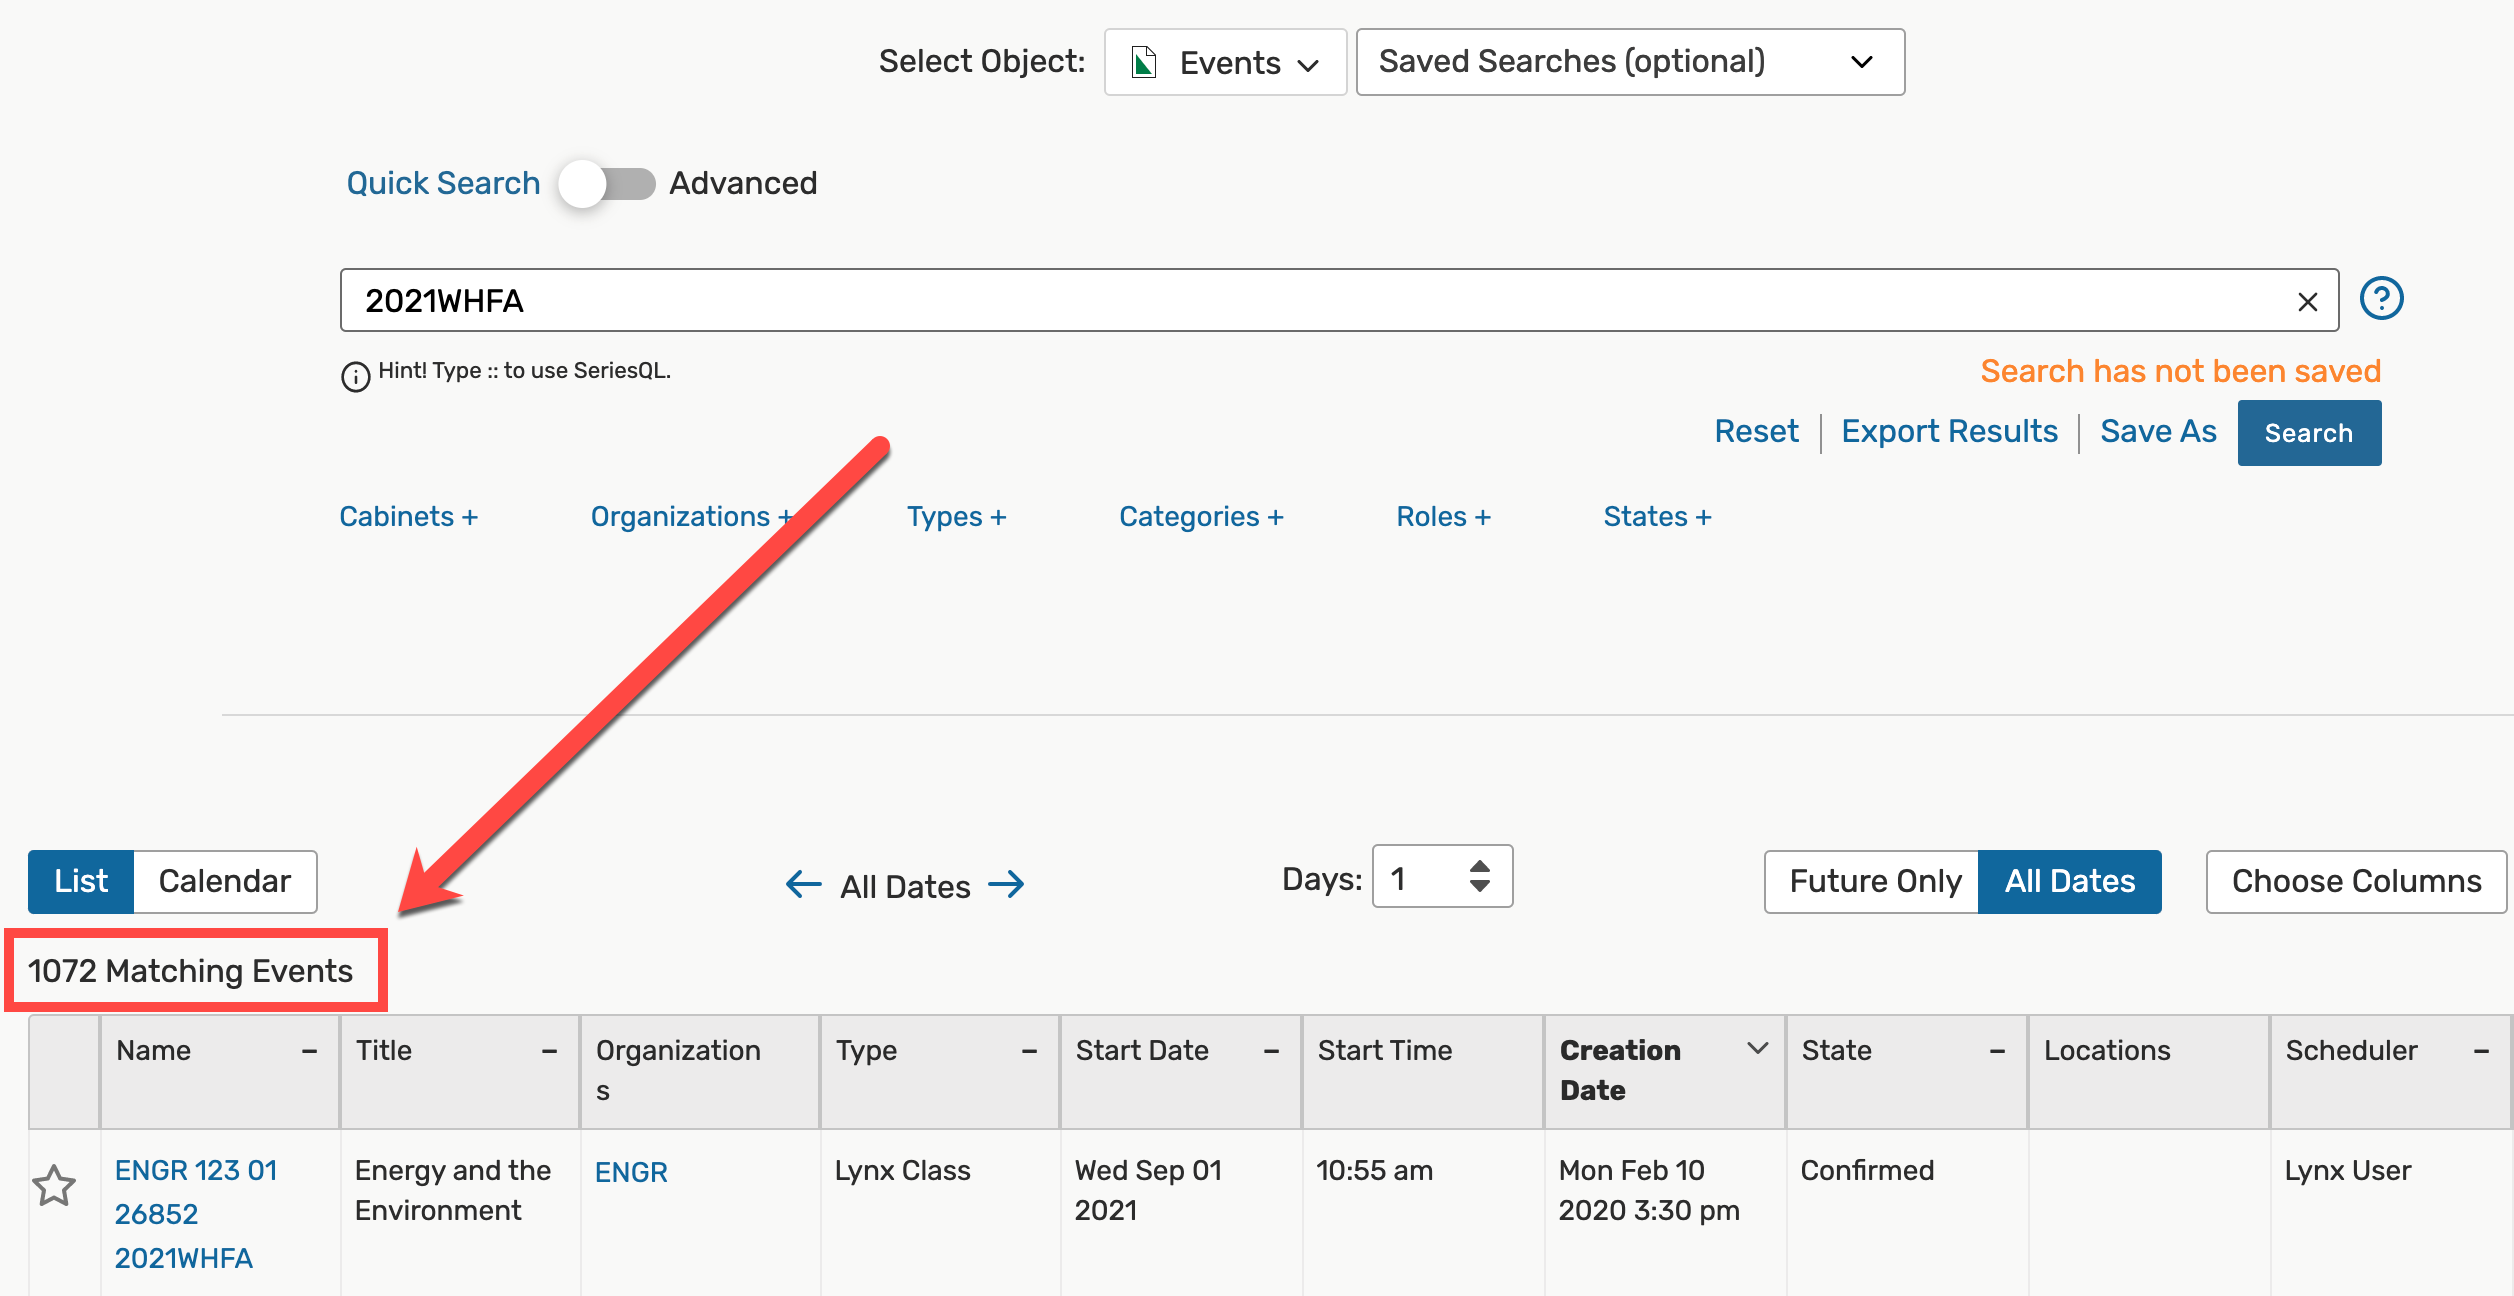Collapse the Name column minus icon
This screenshot has height=1296, width=2514.
(309, 1051)
